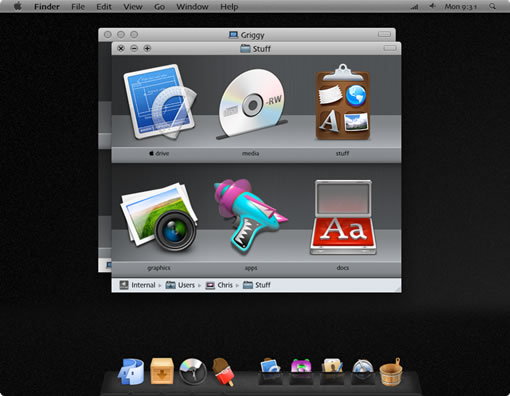Viewport: 510px width, 396px height.
Task: Select the camera graphics folder icon
Action: 159,217
